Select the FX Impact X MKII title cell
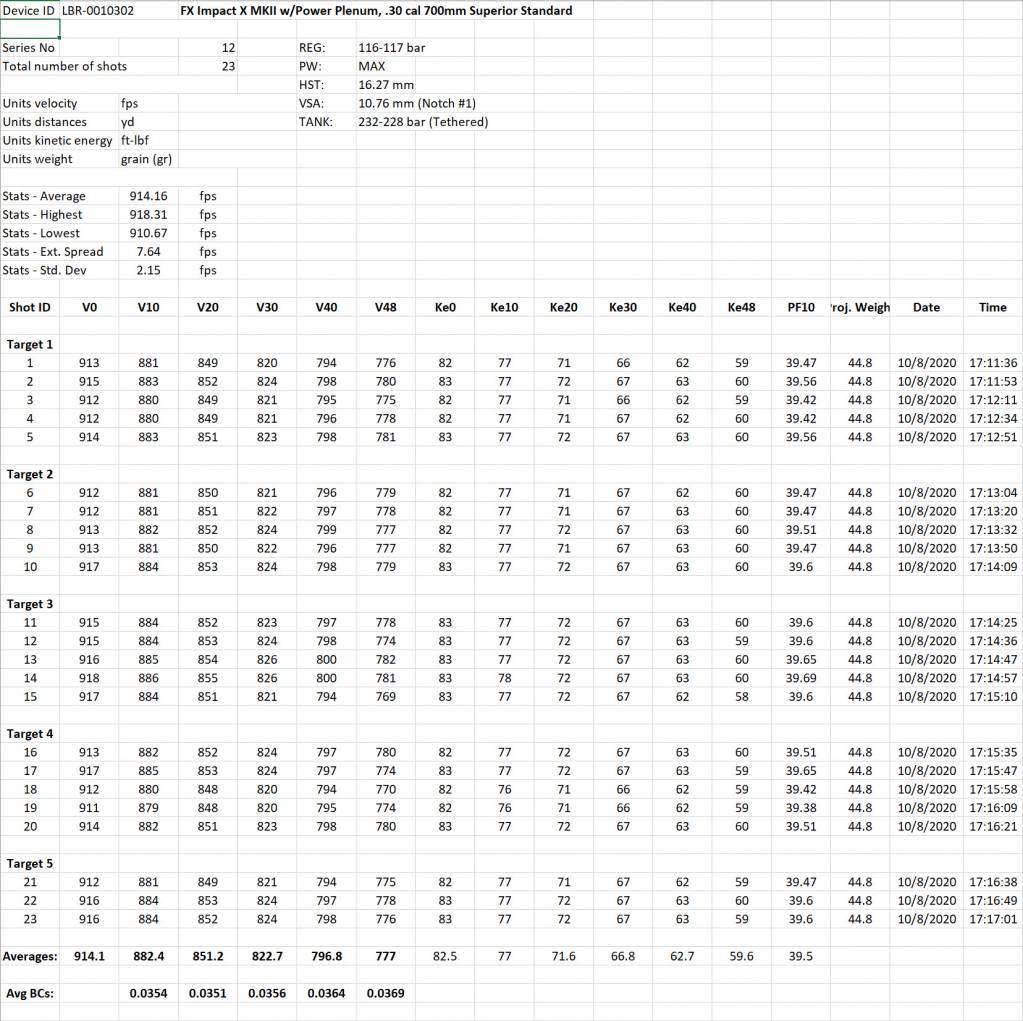Image resolution: width=1023 pixels, height=1021 pixels. click(x=376, y=10)
